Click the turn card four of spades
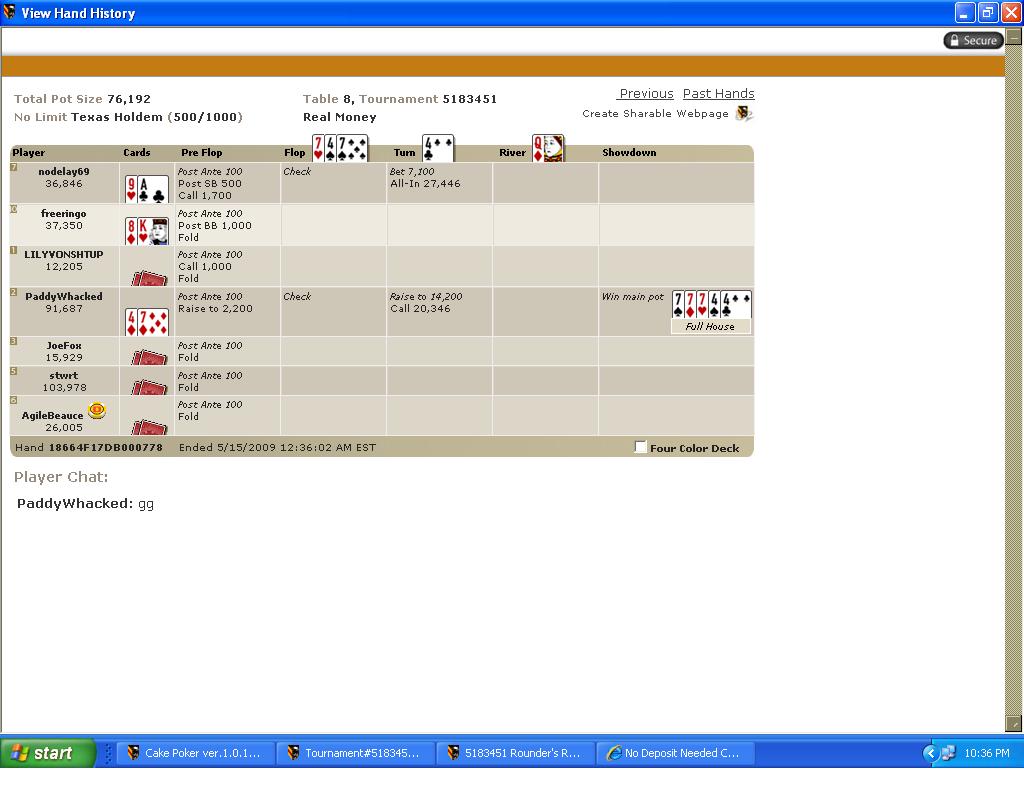Viewport: 1024px width, 800px height. 437,148
